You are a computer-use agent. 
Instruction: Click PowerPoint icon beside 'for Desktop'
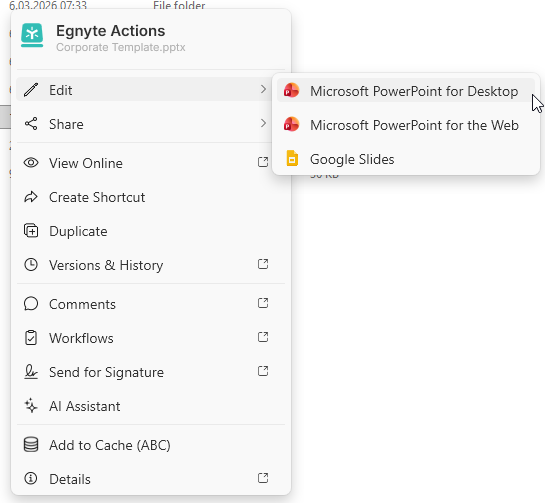pyautogui.click(x=291, y=90)
